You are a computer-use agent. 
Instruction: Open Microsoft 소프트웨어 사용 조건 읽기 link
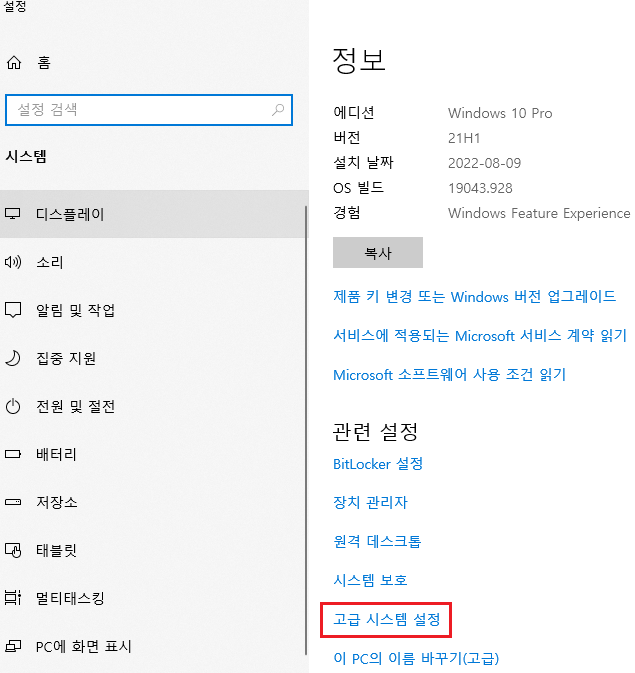pos(450,374)
